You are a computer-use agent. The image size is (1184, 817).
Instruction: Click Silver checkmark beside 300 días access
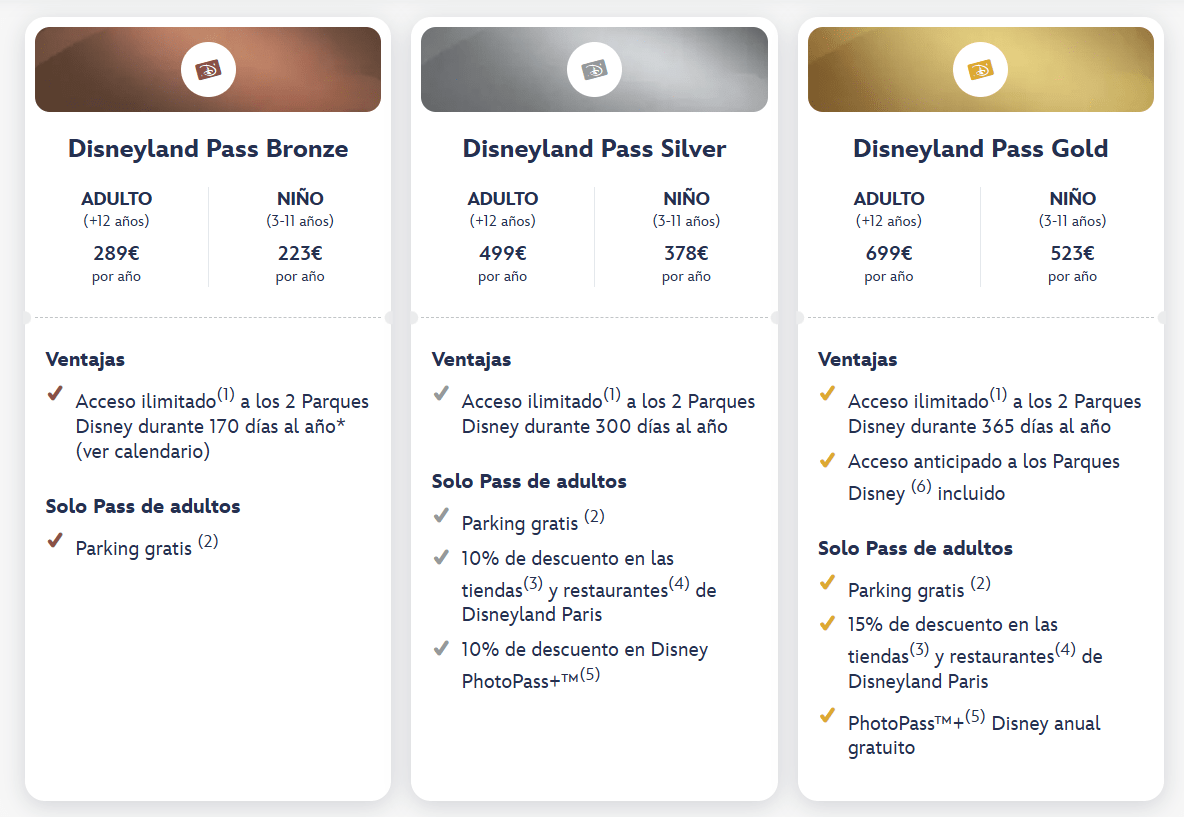pyautogui.click(x=441, y=394)
